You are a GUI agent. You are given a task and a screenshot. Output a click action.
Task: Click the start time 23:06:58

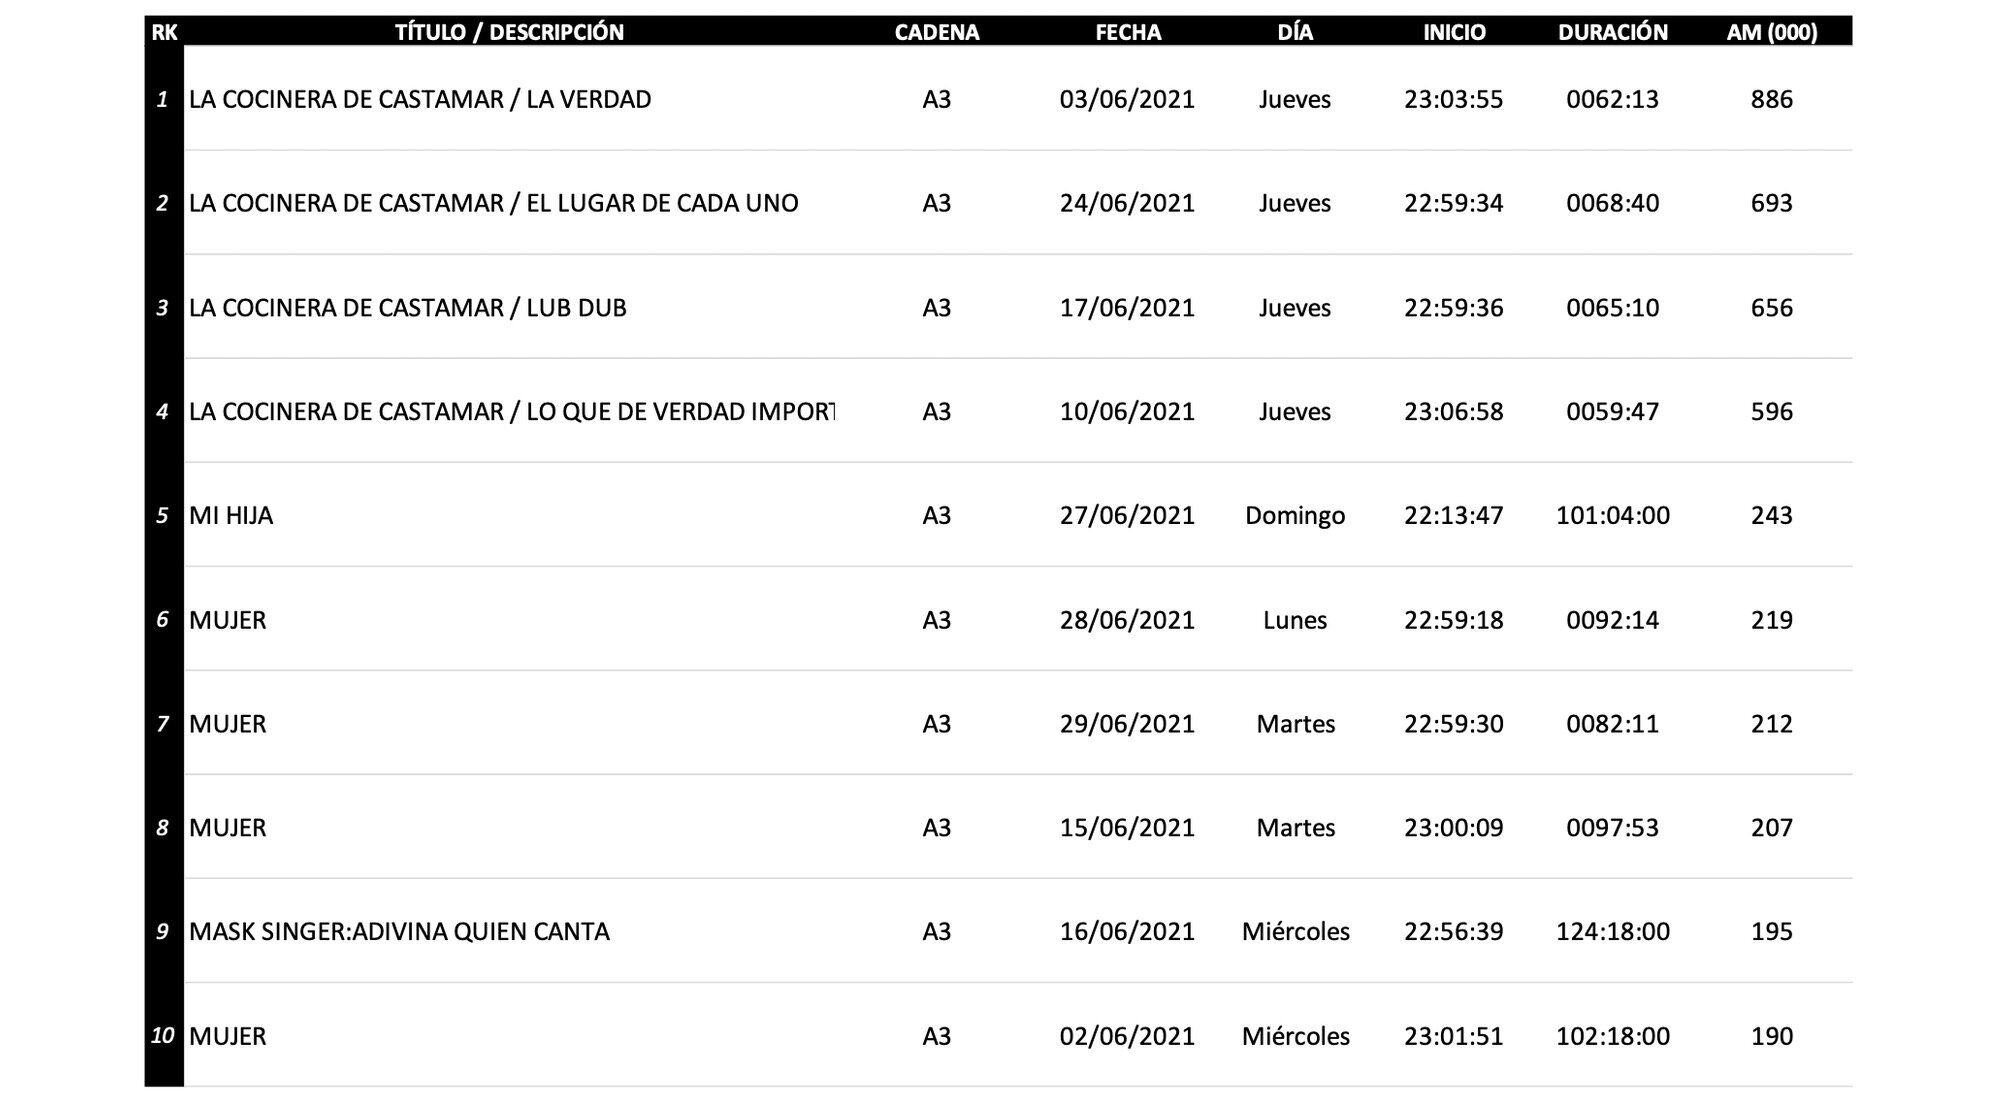click(1453, 412)
